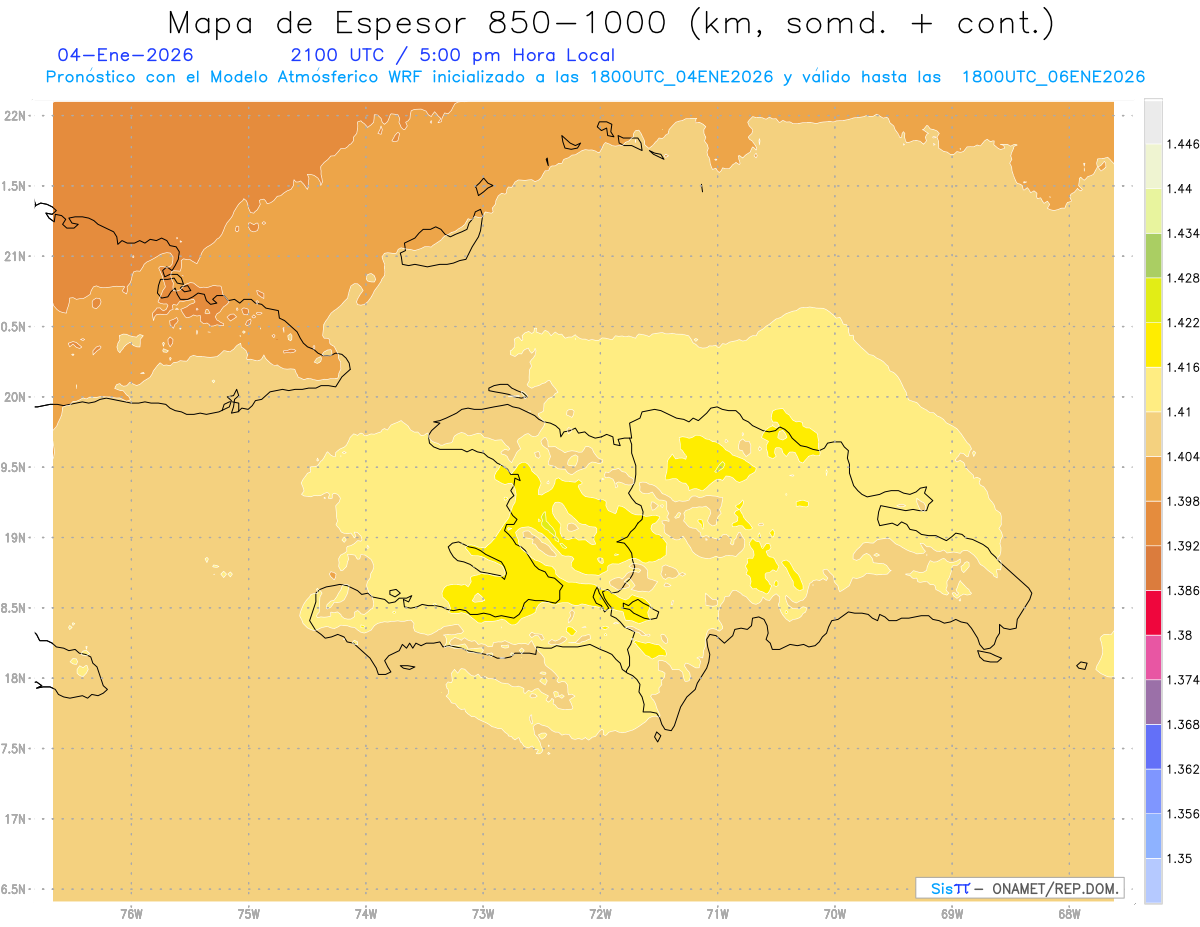Viewport: 1200px width, 927px height.
Task: Click the blue legend segment between 1.362 and 1.368
Action: tap(1153, 746)
